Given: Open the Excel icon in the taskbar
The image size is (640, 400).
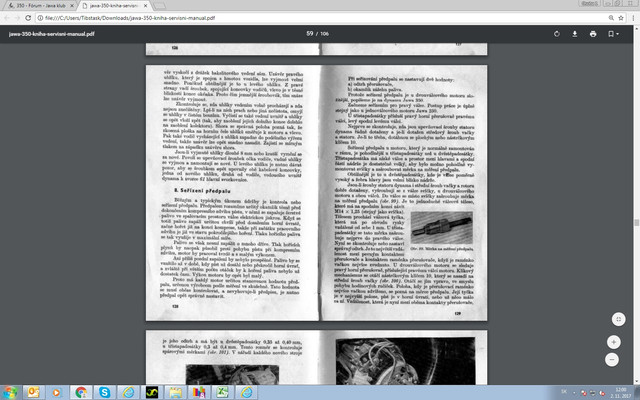Looking at the screenshot, I should click(222, 392).
